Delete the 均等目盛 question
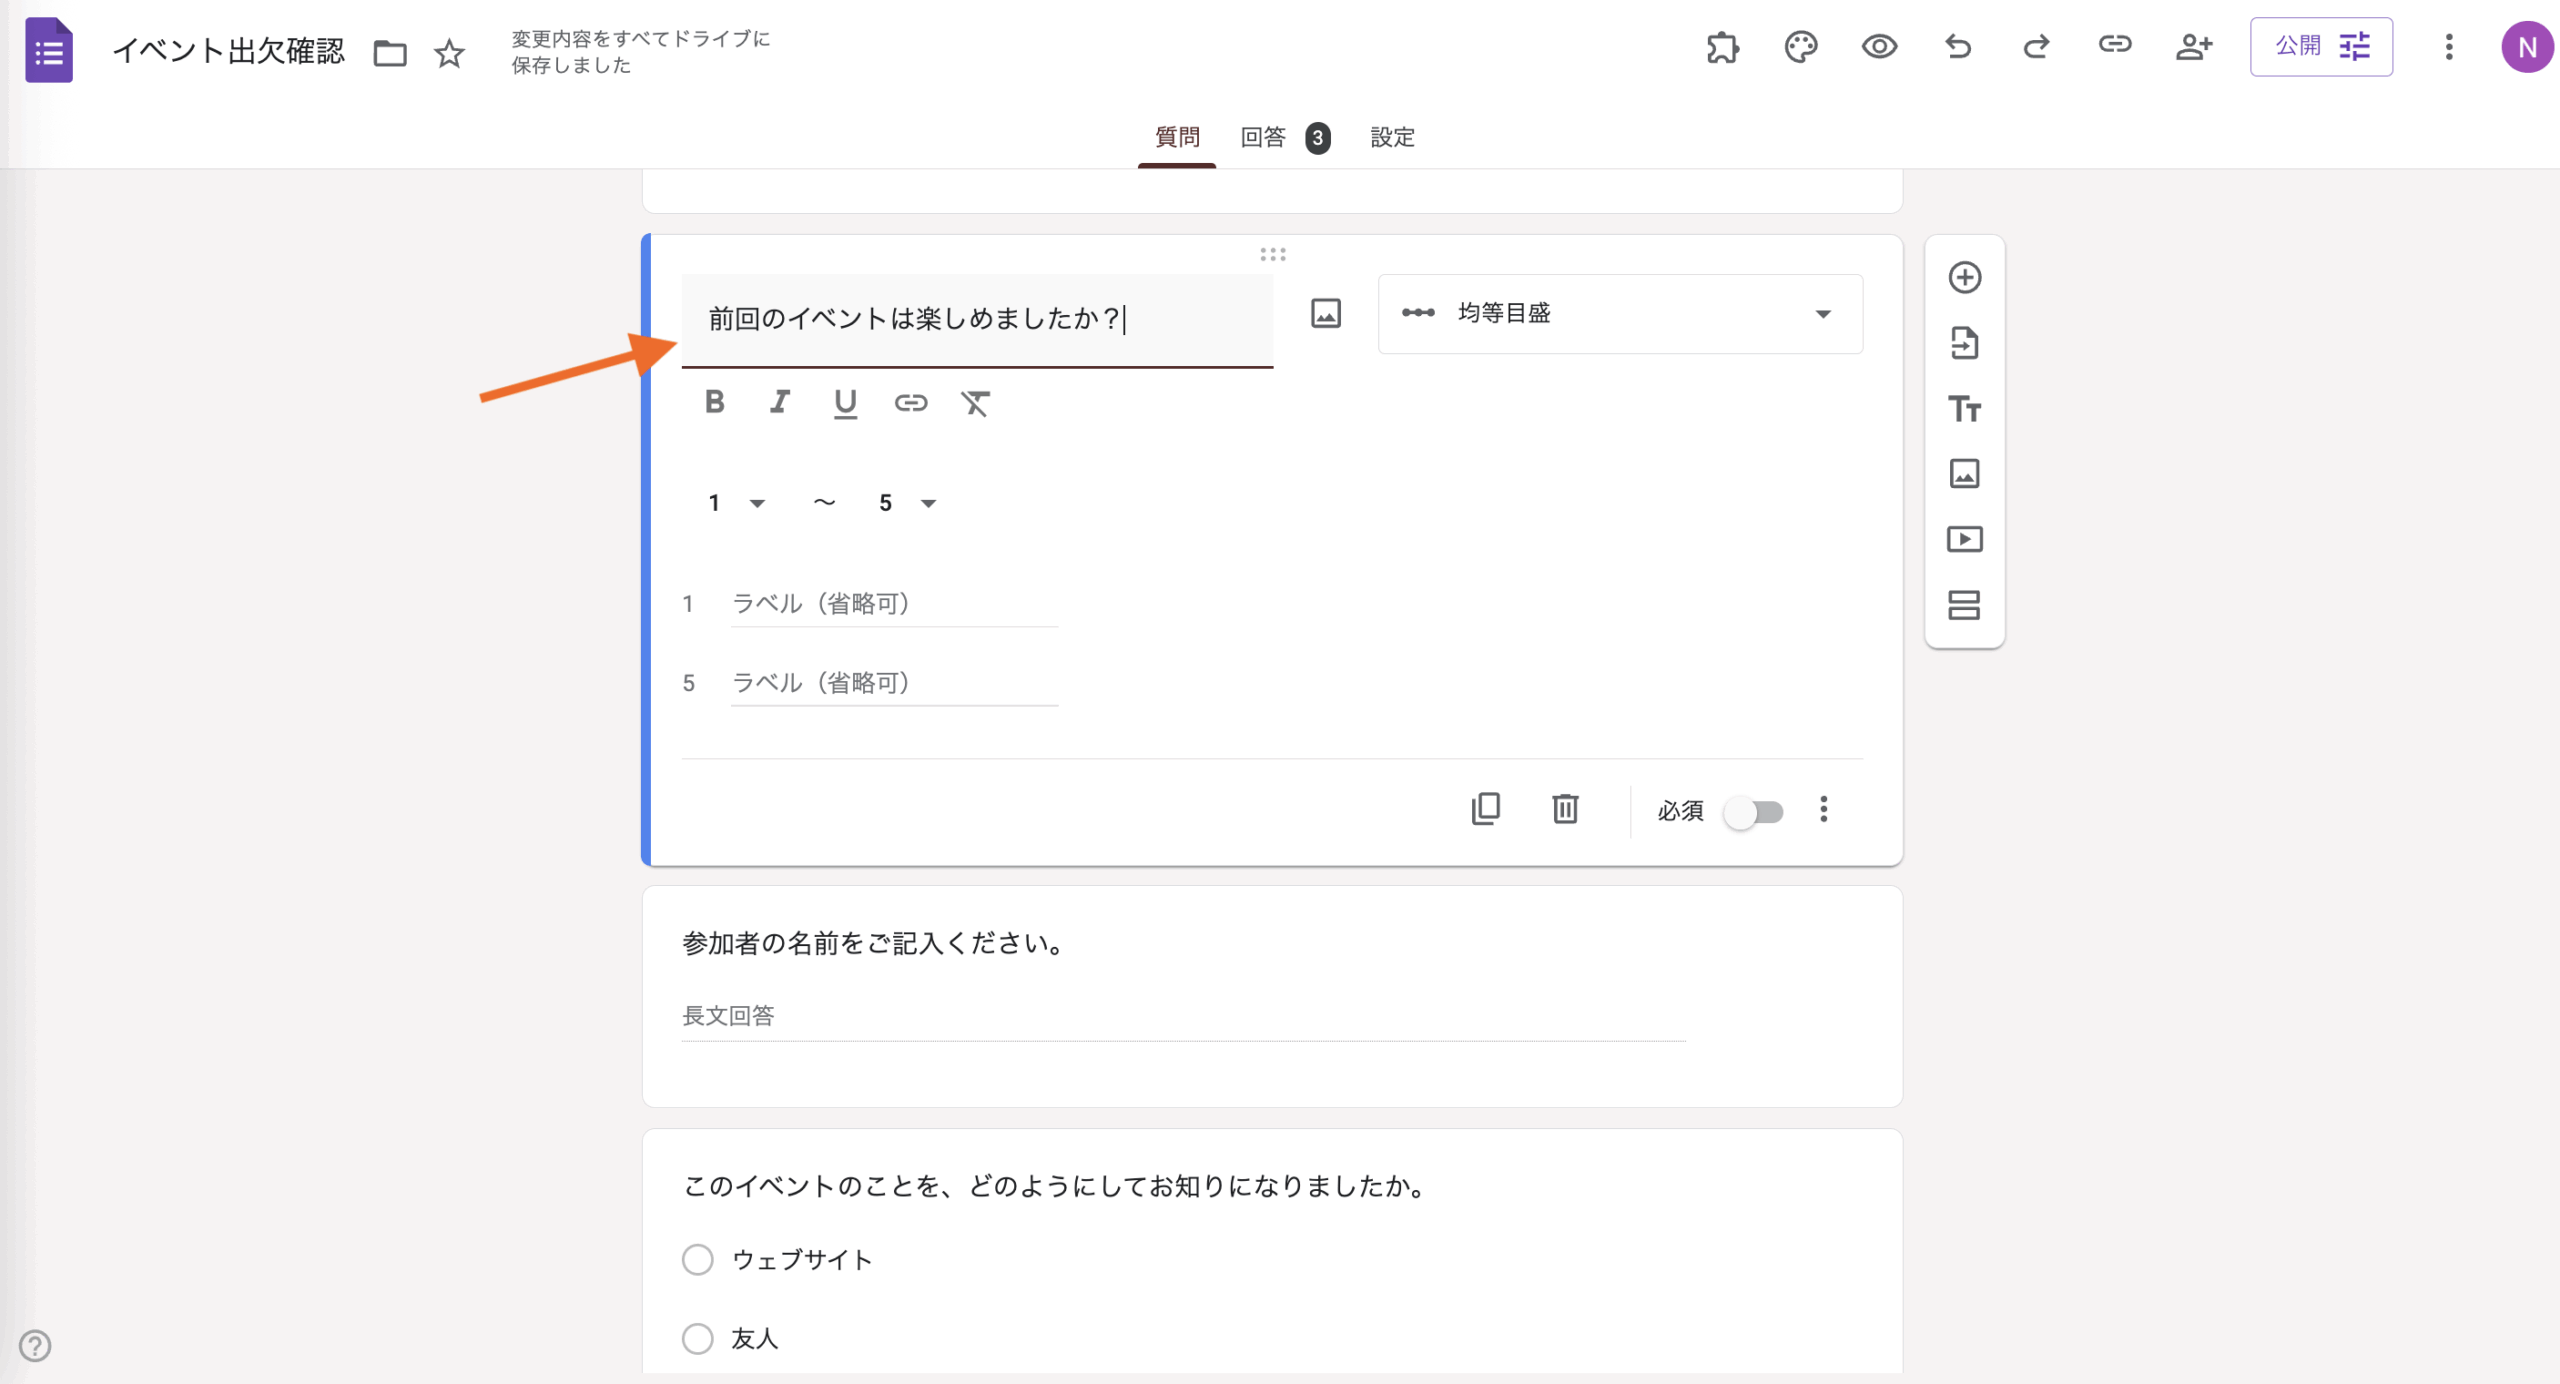Viewport: 2560px width, 1384px height. (x=1565, y=810)
